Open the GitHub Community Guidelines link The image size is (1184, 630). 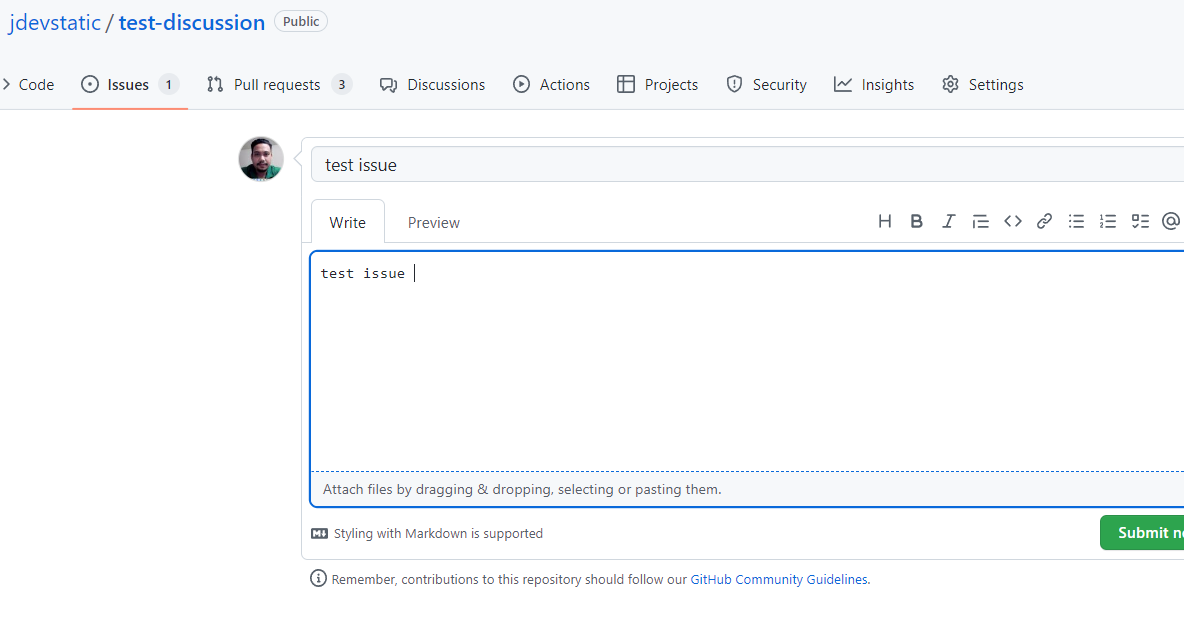point(779,579)
